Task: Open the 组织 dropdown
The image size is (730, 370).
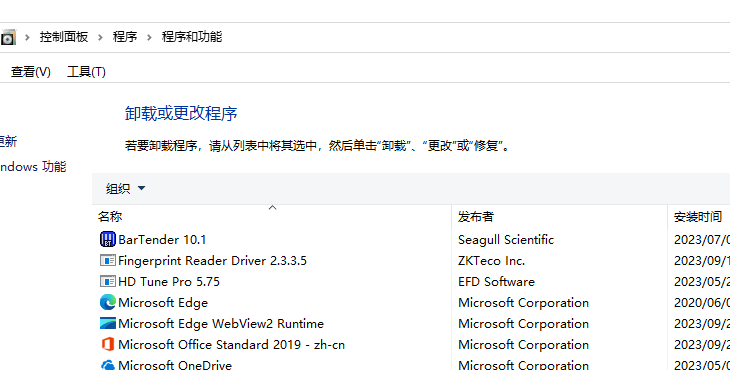Action: [x=125, y=188]
